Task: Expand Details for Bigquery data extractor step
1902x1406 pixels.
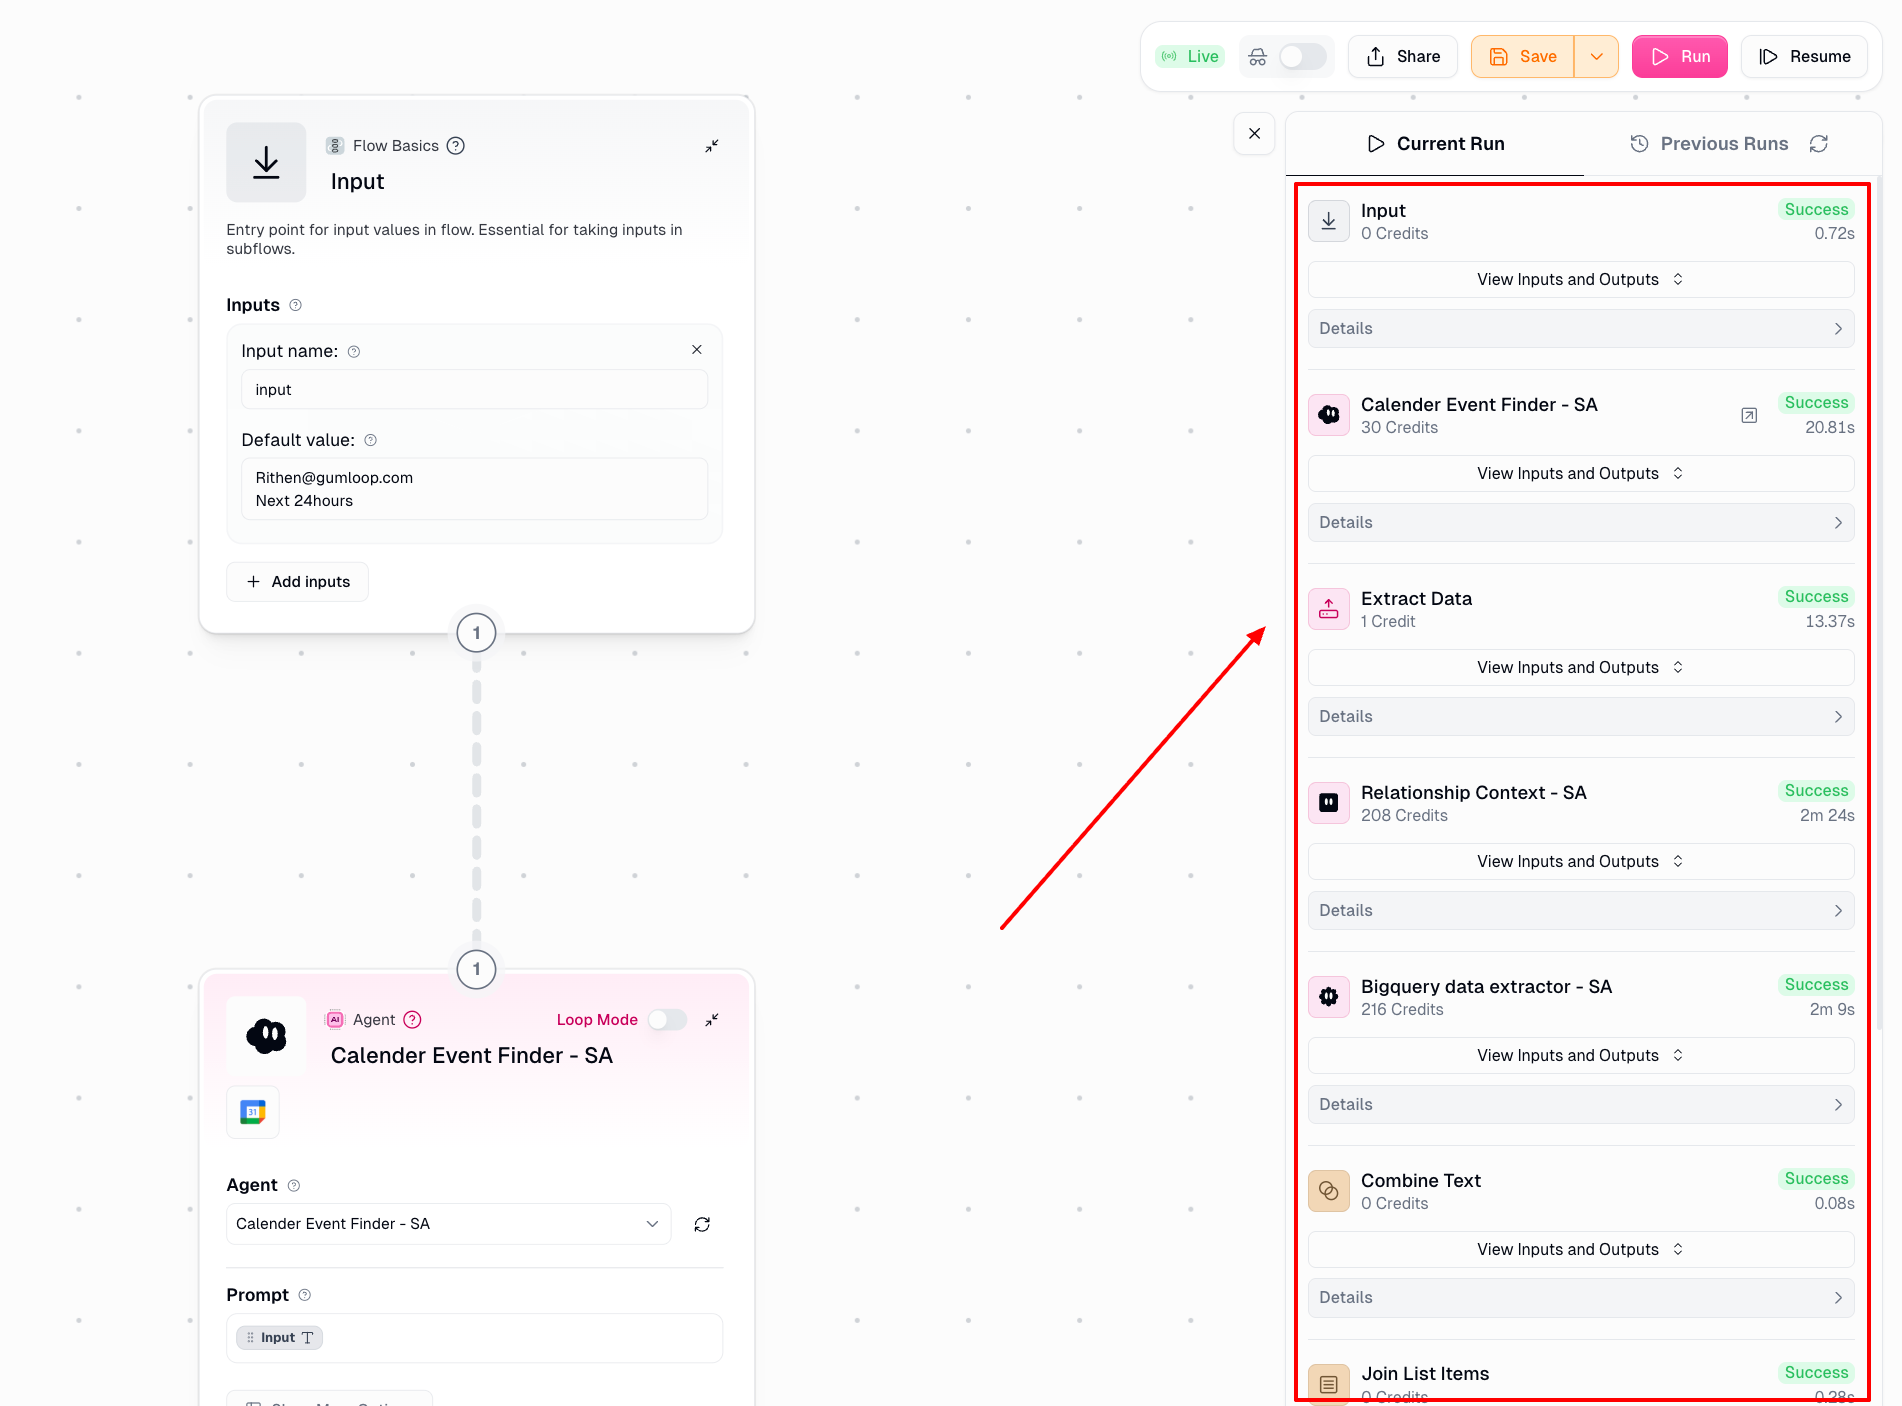Action: 1581,1105
